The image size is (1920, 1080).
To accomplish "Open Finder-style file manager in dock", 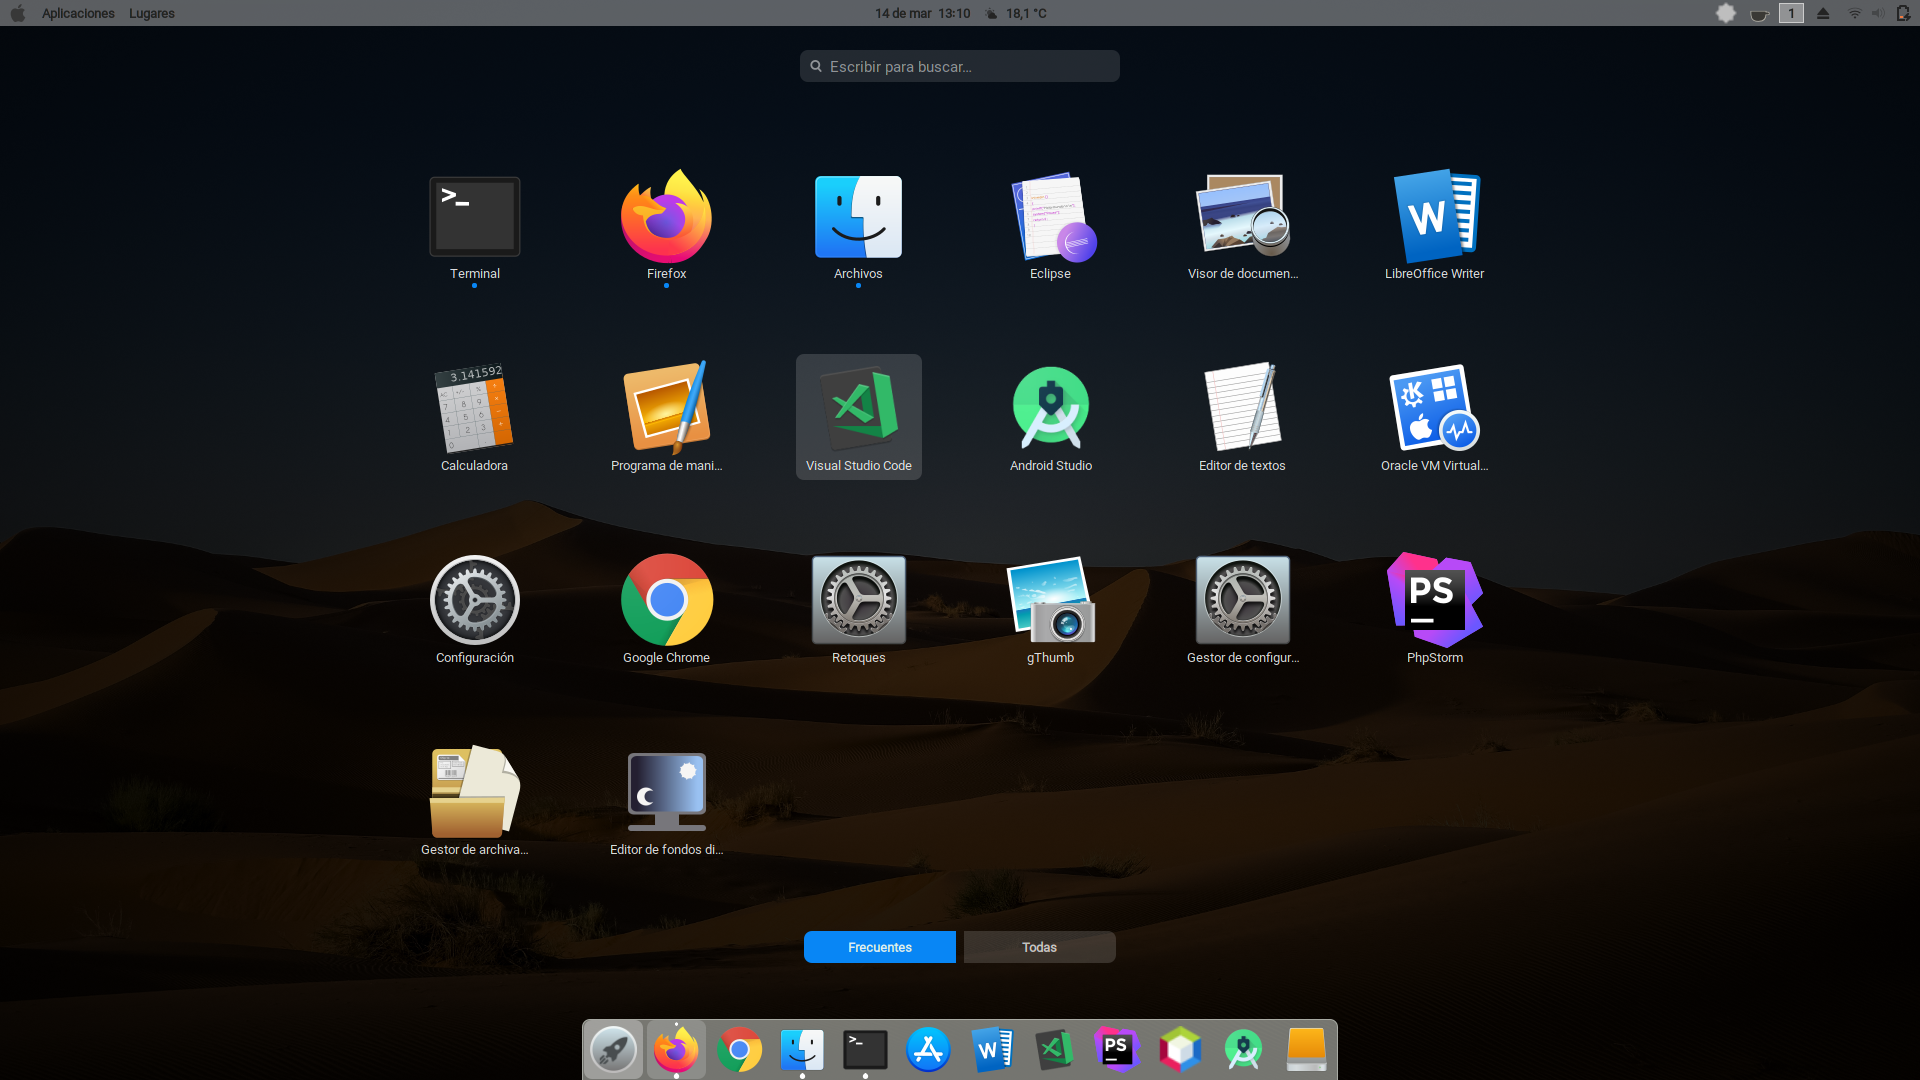I will [802, 1050].
